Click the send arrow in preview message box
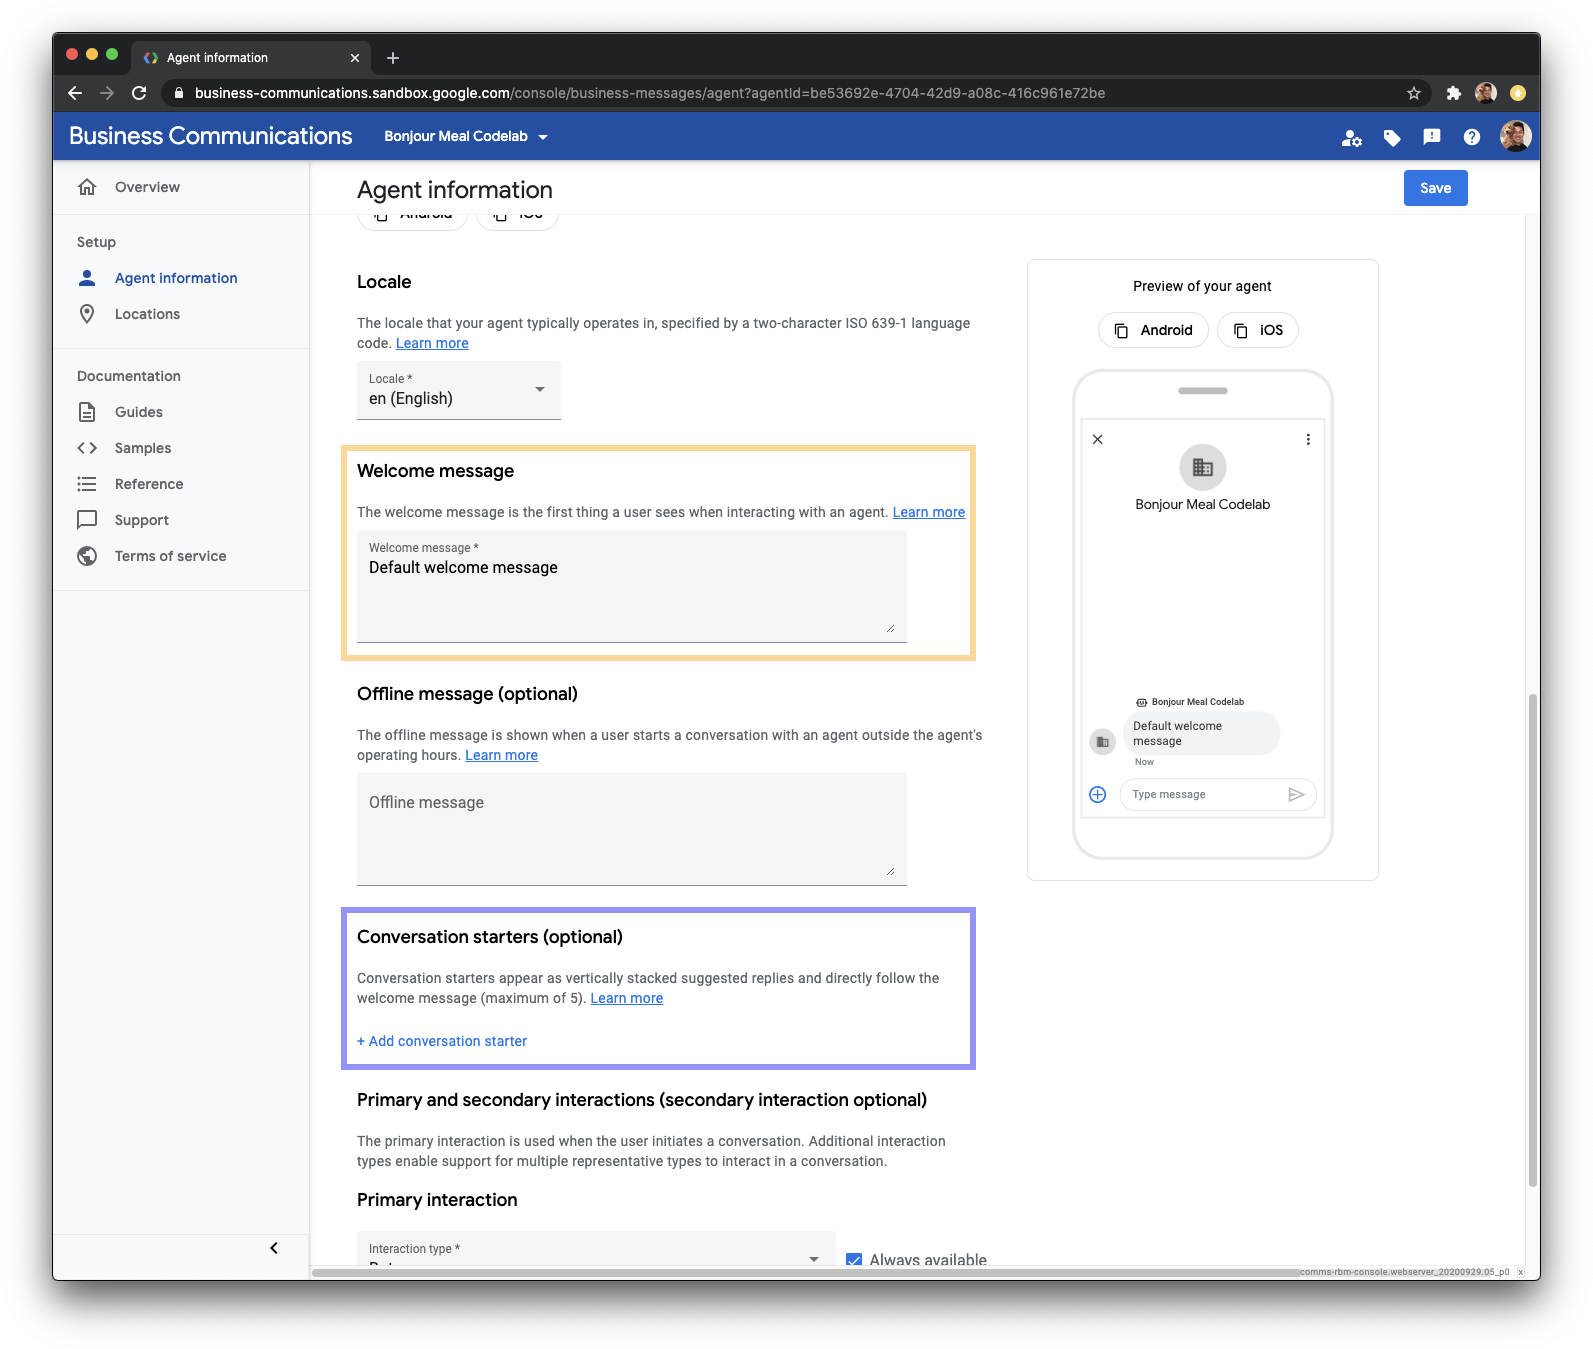Viewport: 1593px width, 1349px height. 1296,794
